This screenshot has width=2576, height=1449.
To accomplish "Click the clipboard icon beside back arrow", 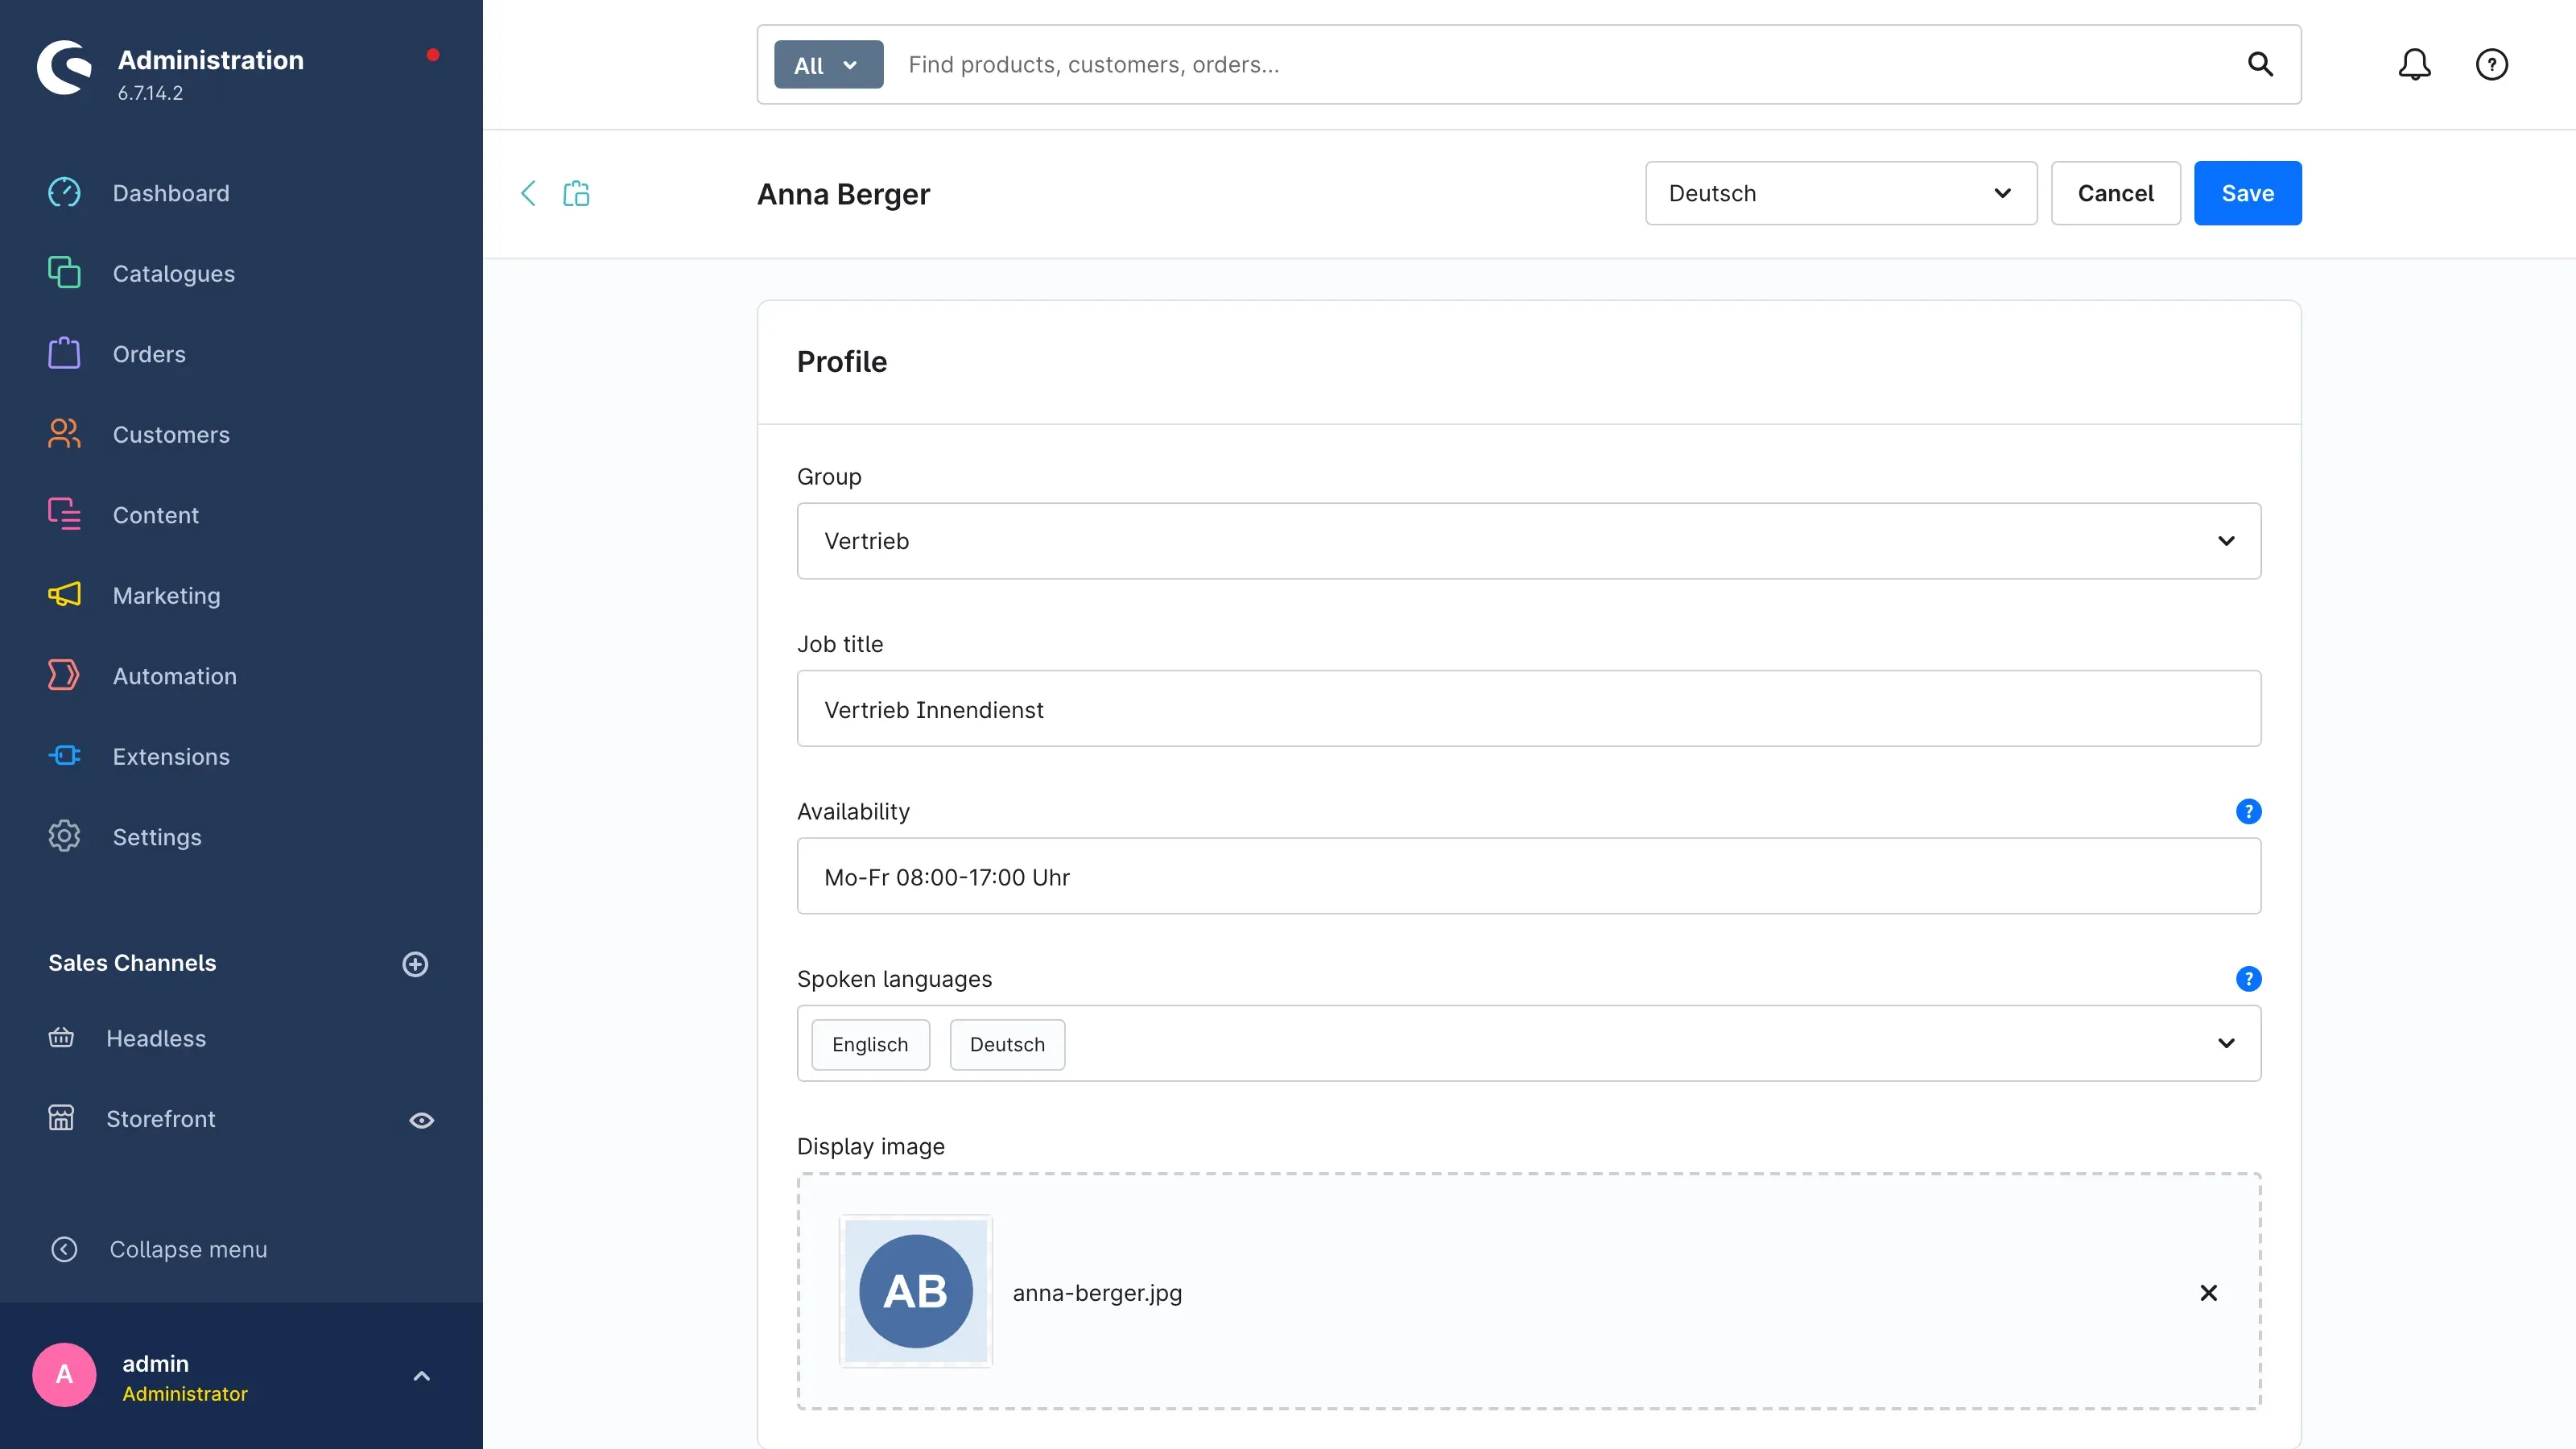I will (x=576, y=193).
